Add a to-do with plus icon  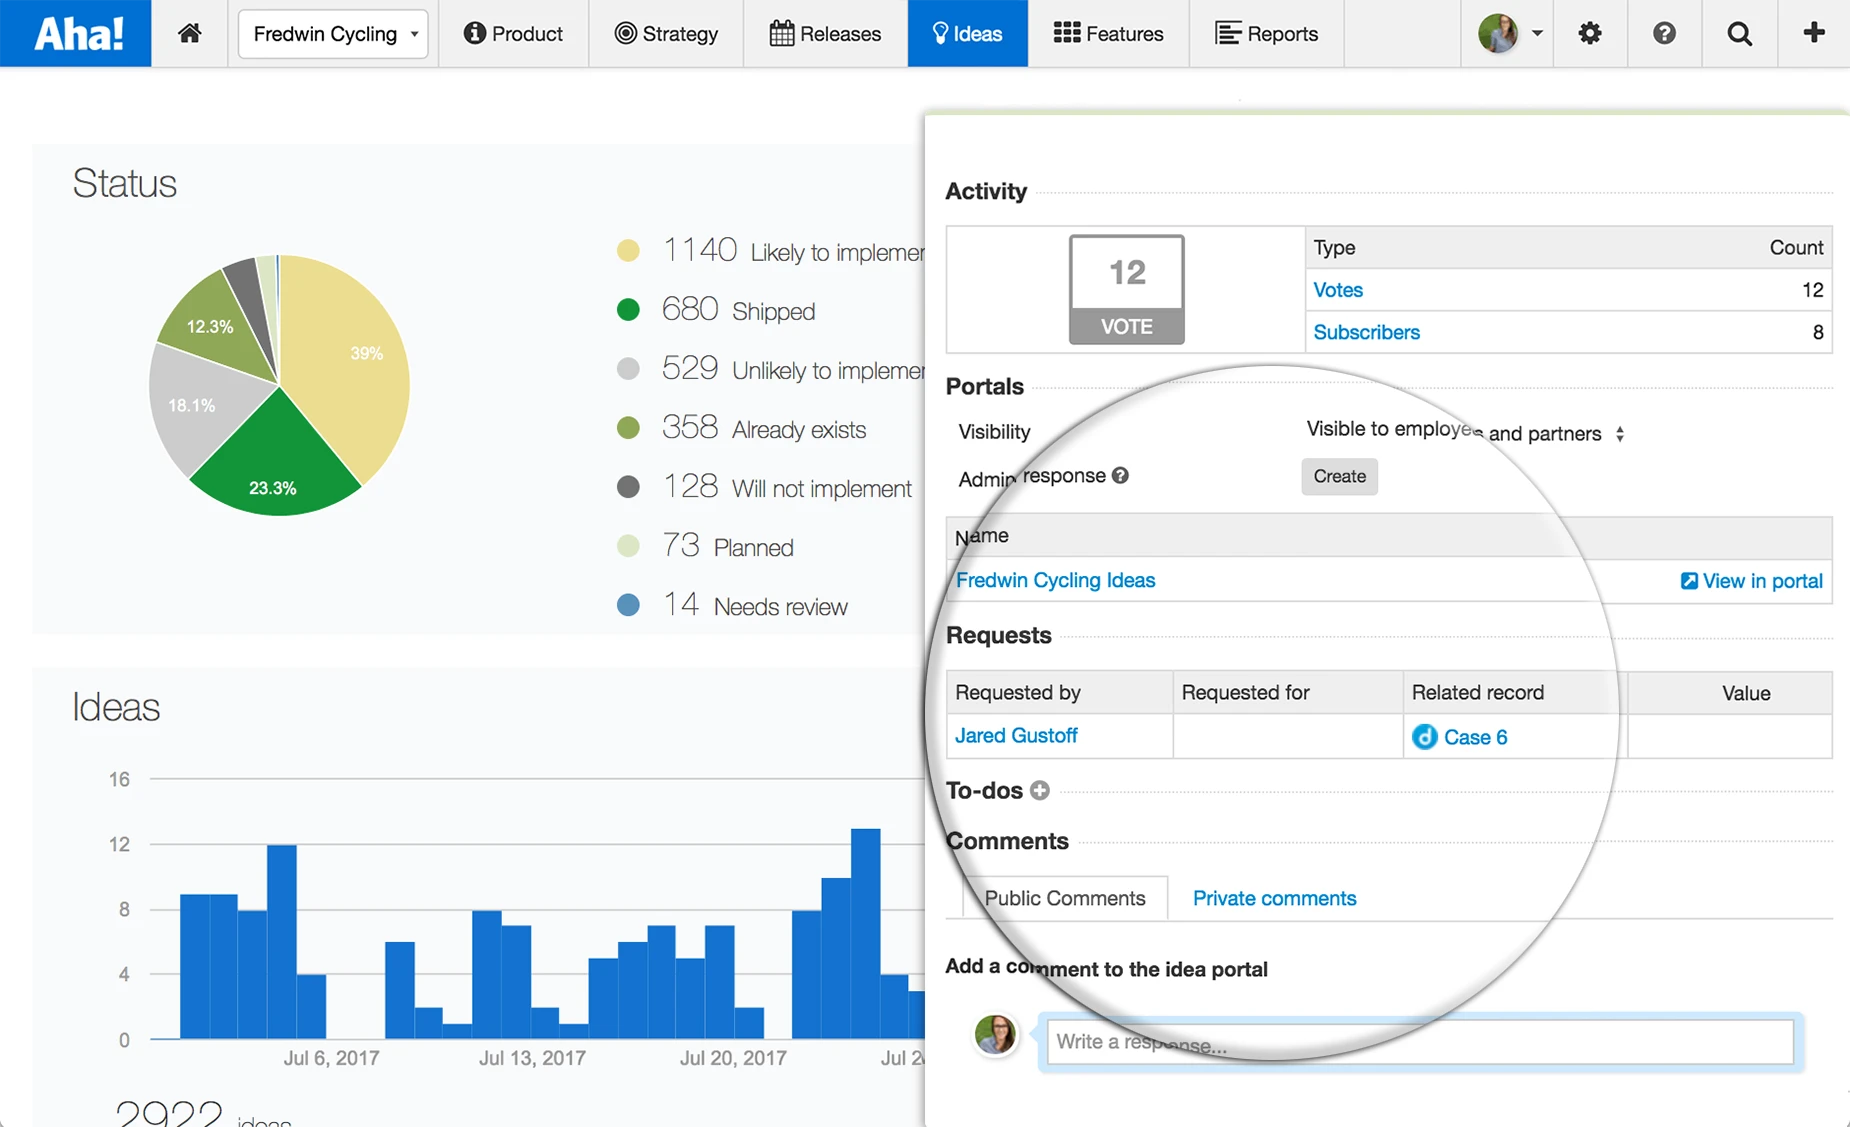[x=1040, y=791]
